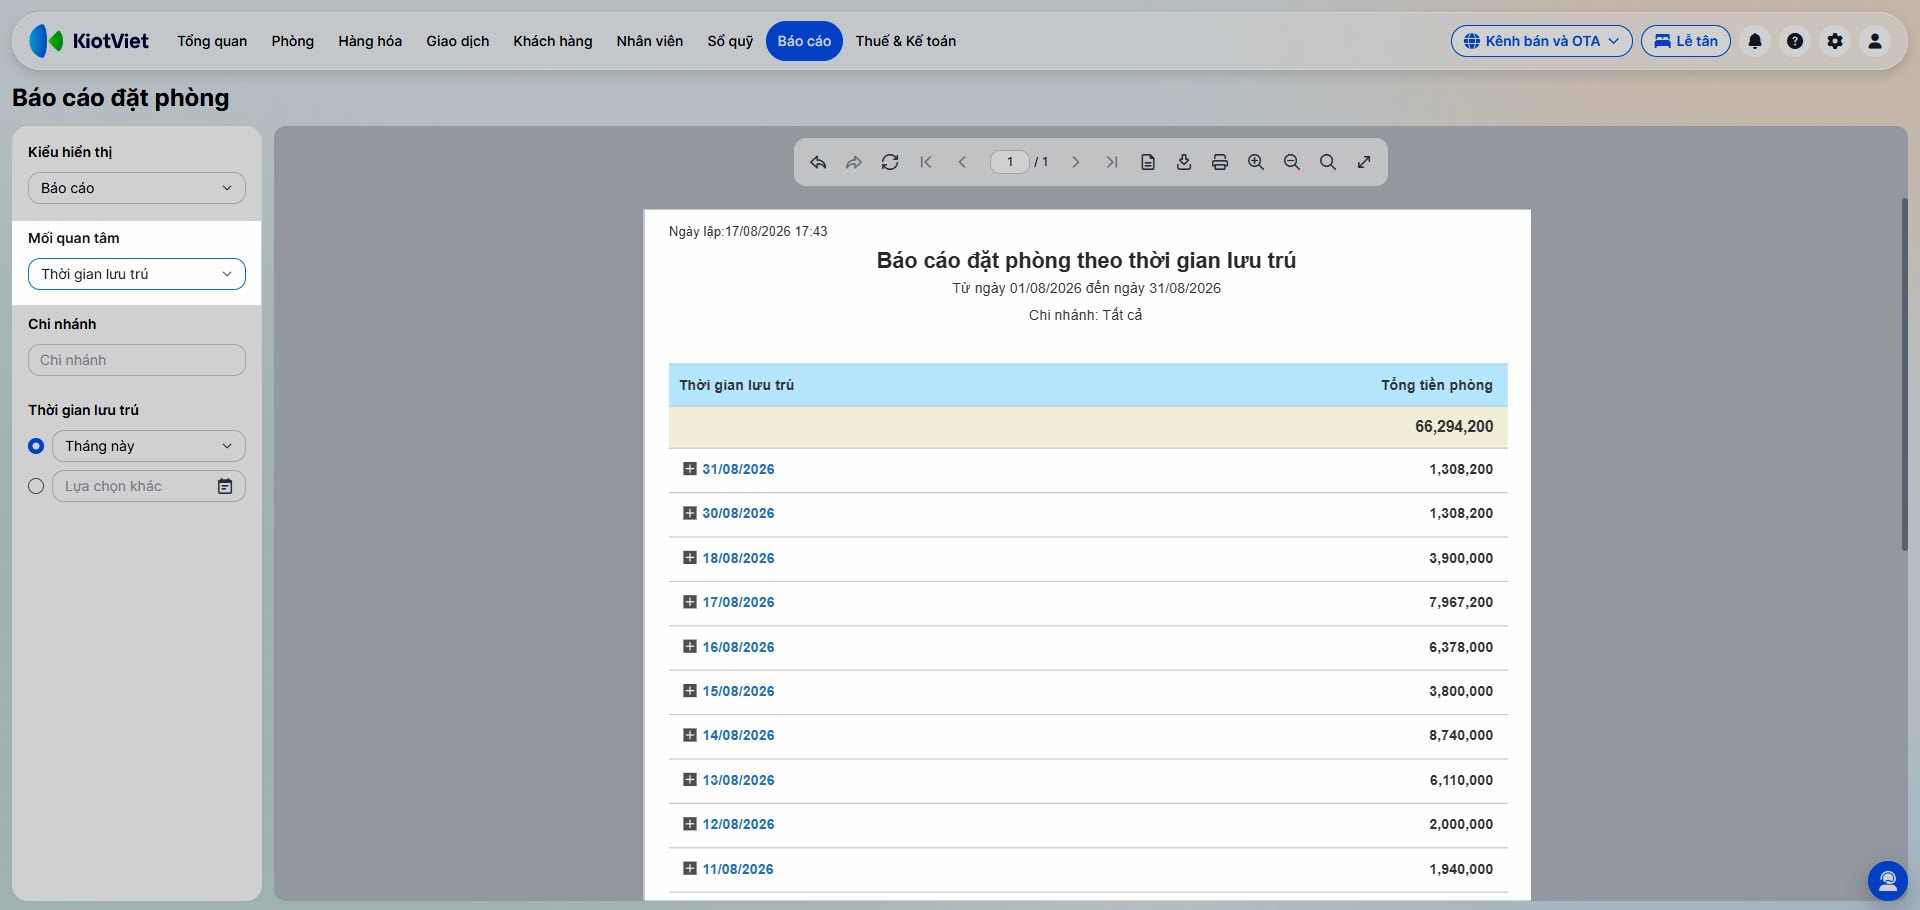Expand the 31/08/2026 row
1920x910 pixels.
[689, 469]
